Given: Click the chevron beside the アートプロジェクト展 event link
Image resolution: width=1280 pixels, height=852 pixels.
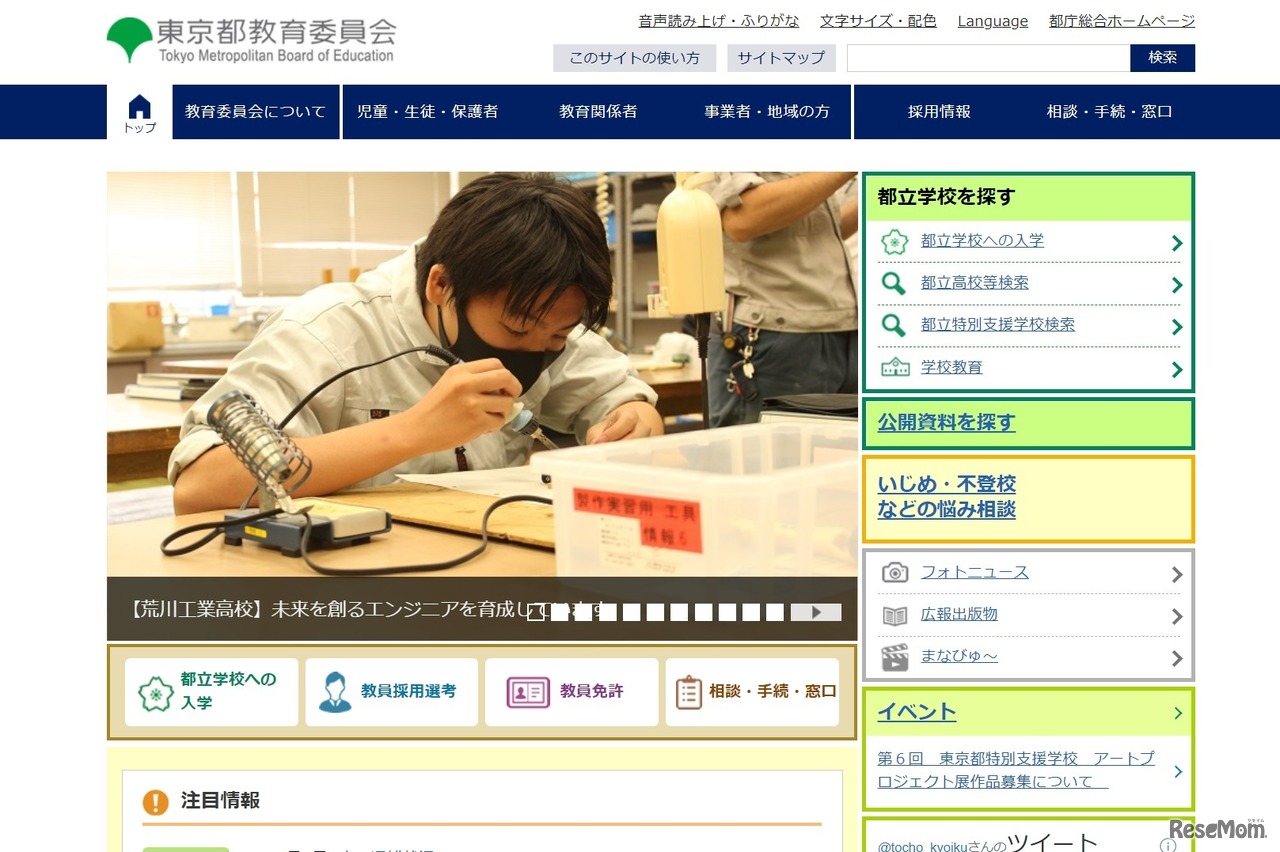Looking at the screenshot, I should (1178, 771).
